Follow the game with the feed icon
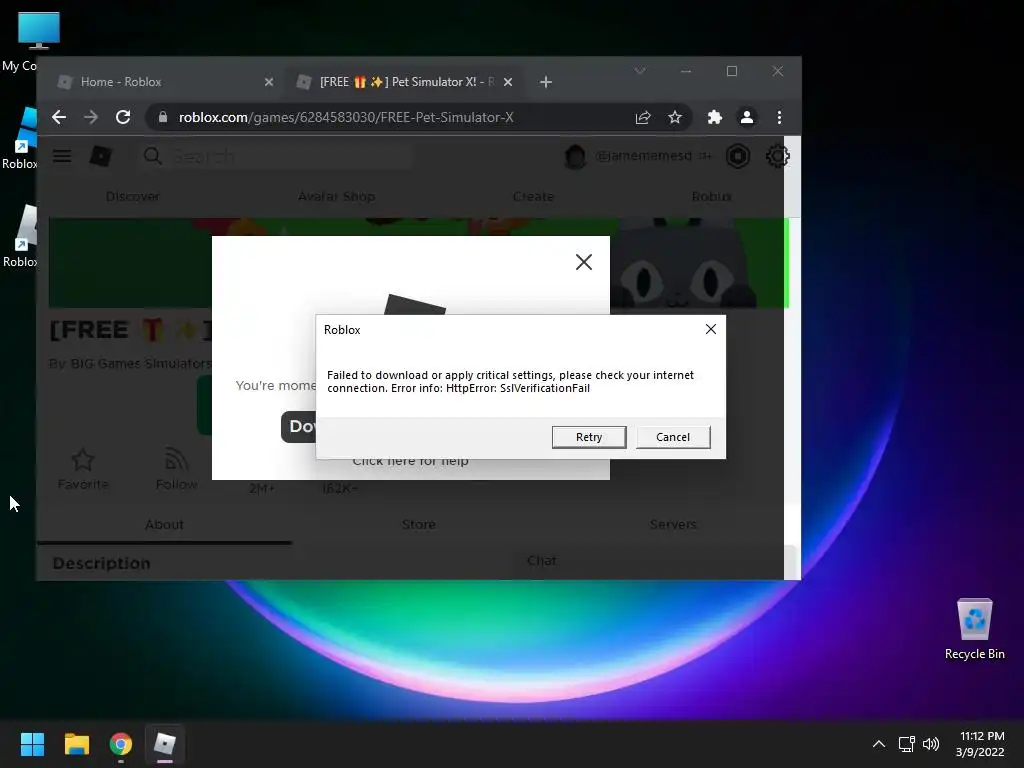 pyautogui.click(x=176, y=460)
